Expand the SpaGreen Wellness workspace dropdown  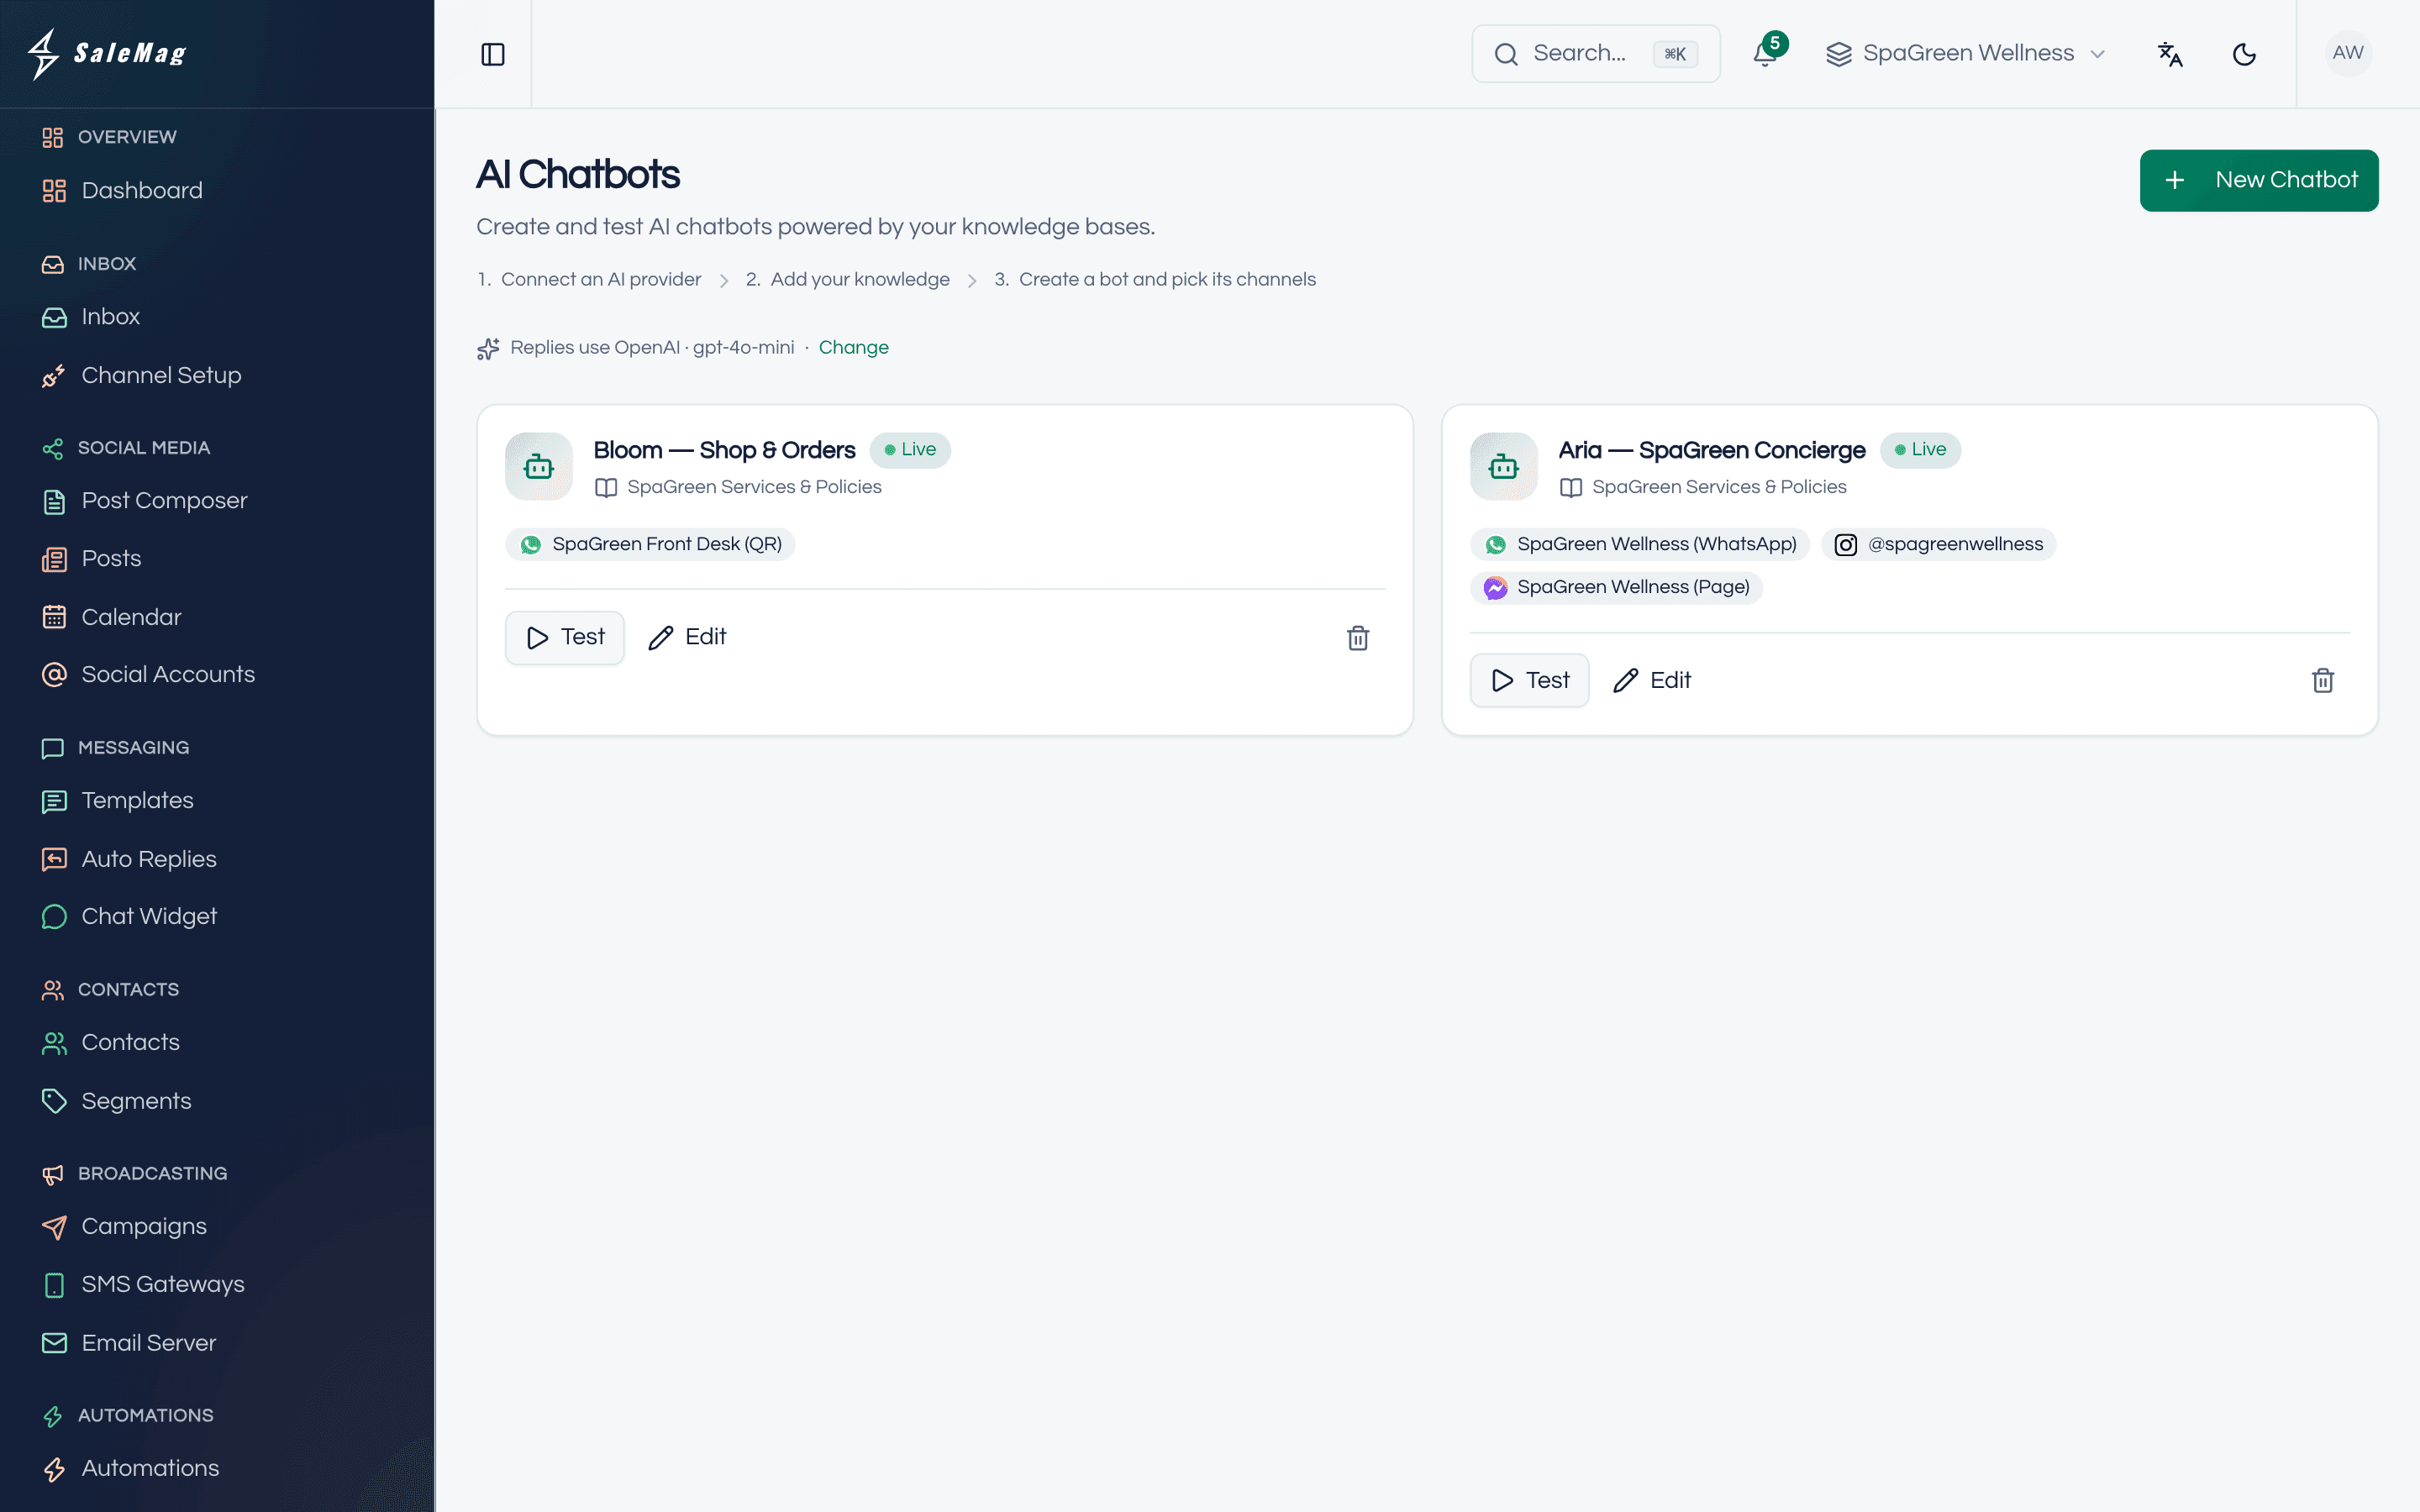(x=1966, y=54)
